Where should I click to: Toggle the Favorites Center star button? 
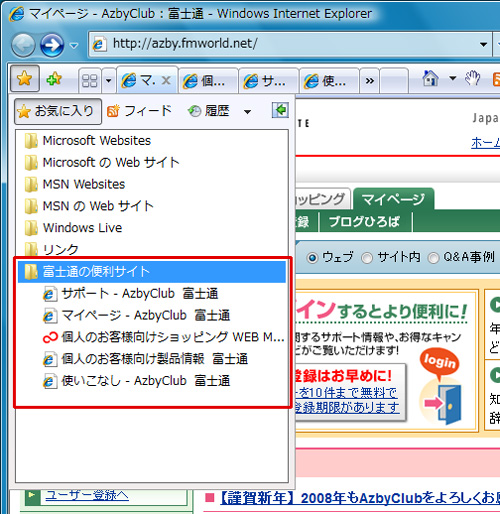(25, 79)
